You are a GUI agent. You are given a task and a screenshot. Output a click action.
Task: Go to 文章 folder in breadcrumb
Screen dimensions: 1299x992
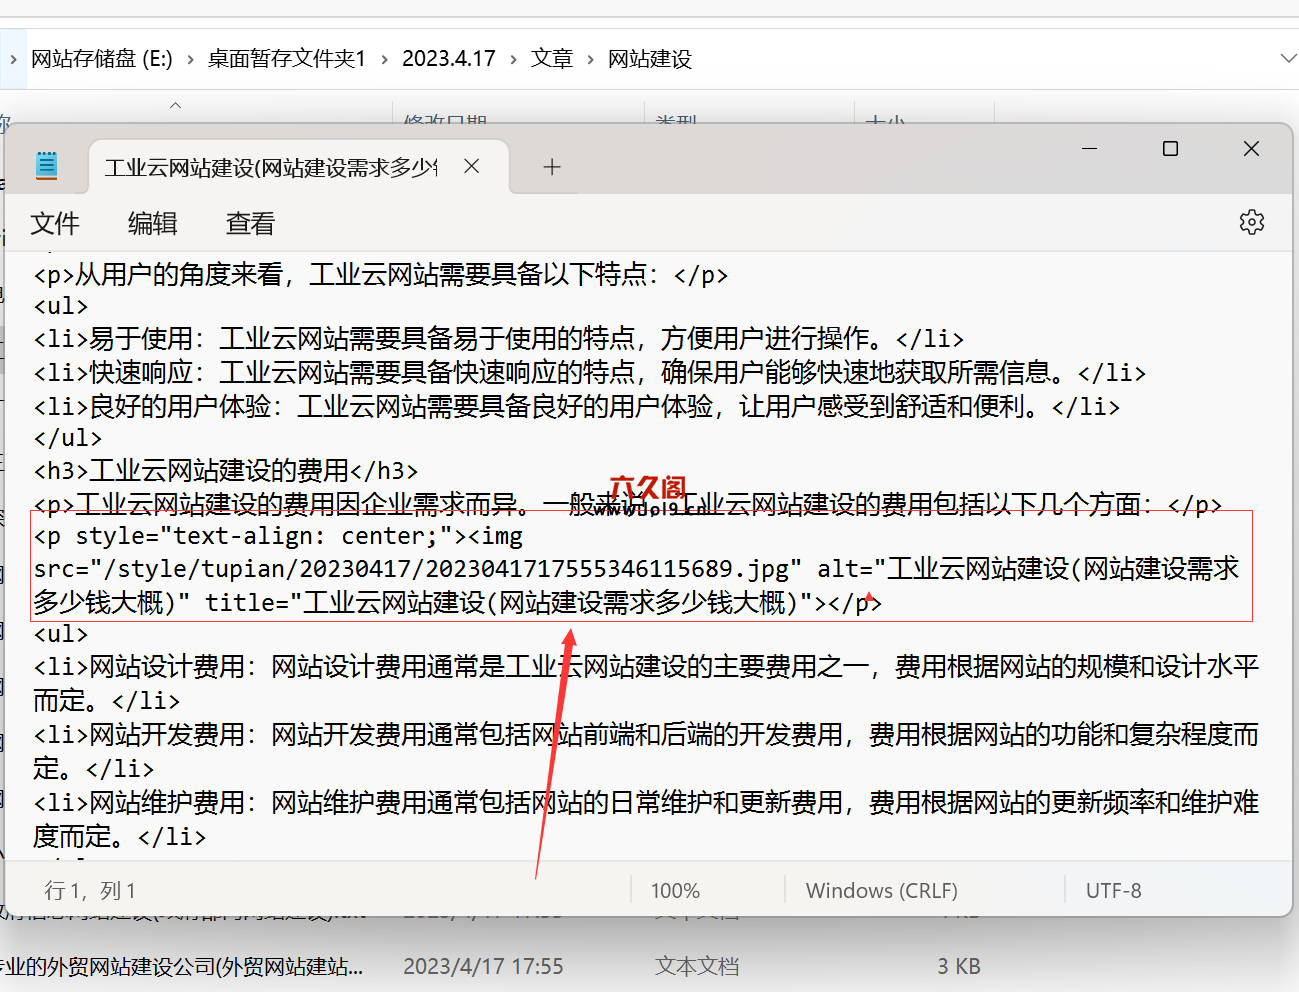click(x=551, y=59)
